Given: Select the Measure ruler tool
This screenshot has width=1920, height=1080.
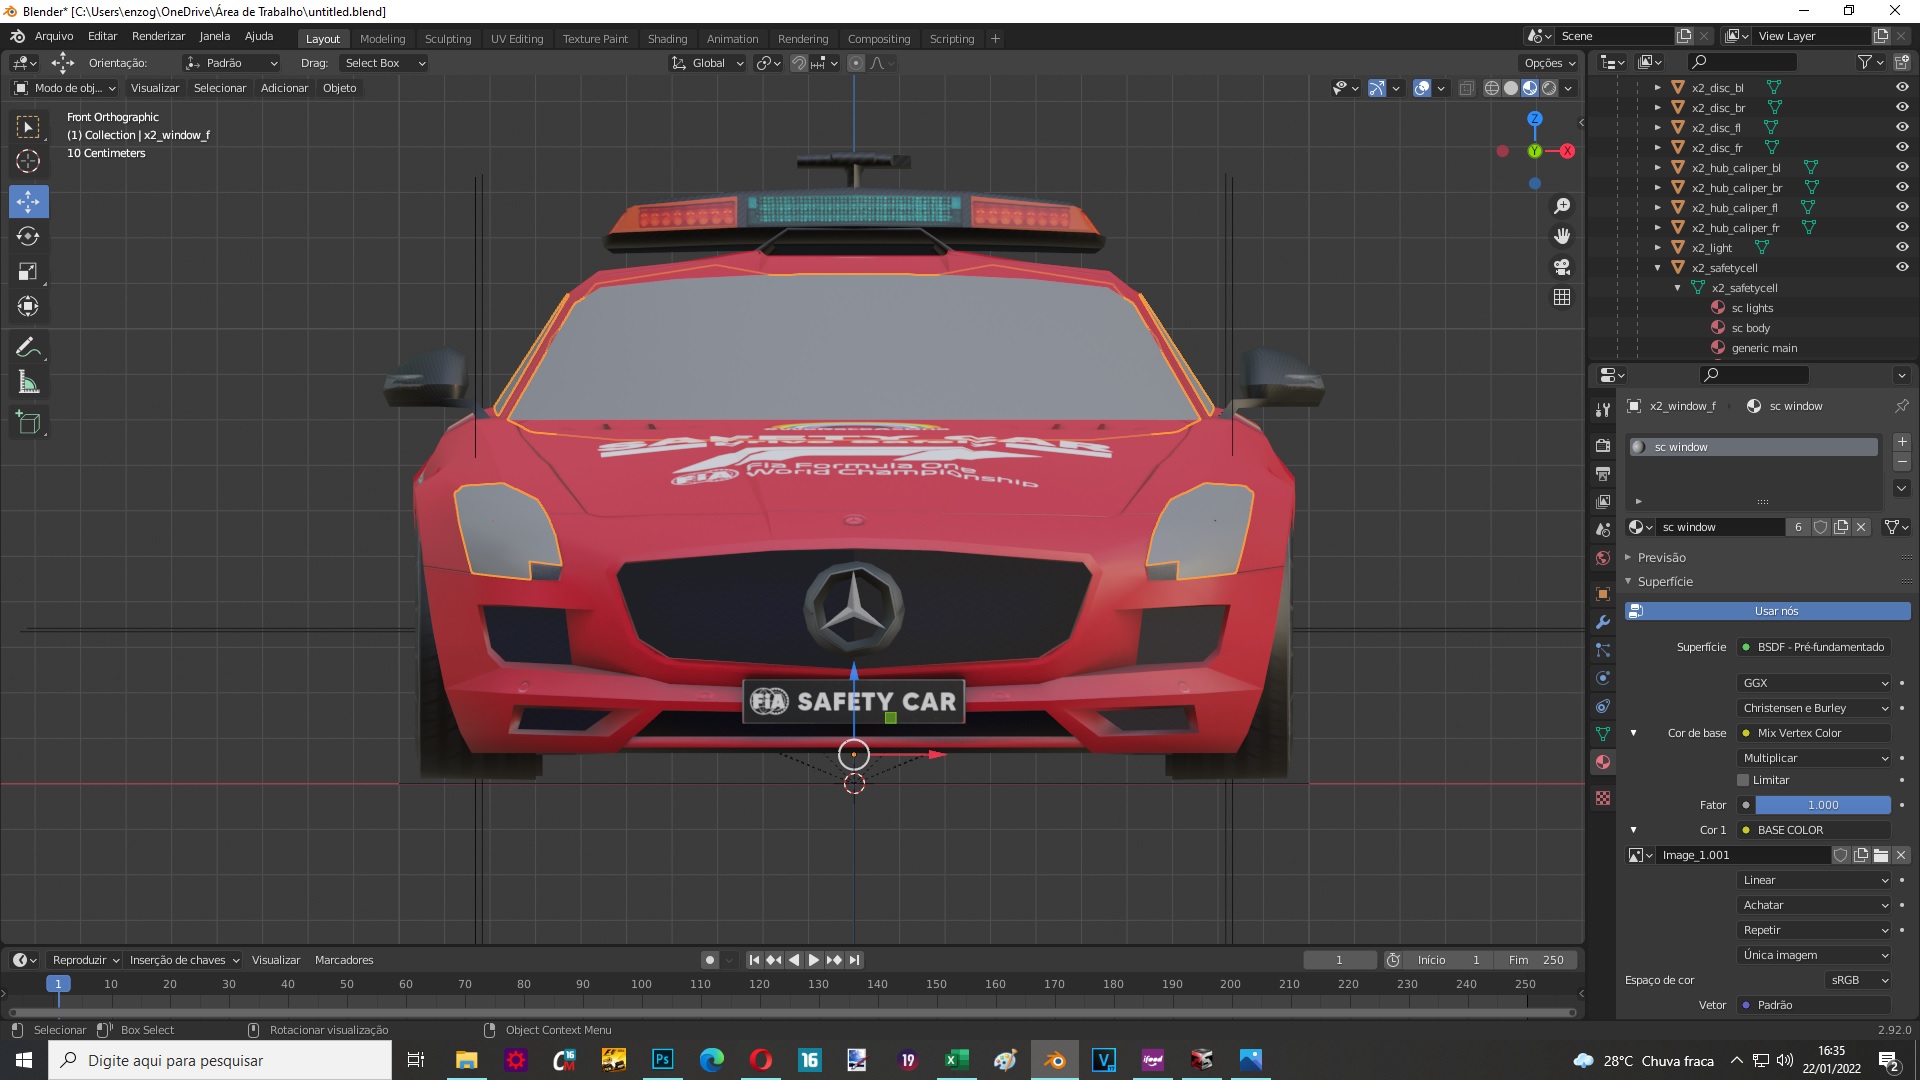Looking at the screenshot, I should [28, 382].
